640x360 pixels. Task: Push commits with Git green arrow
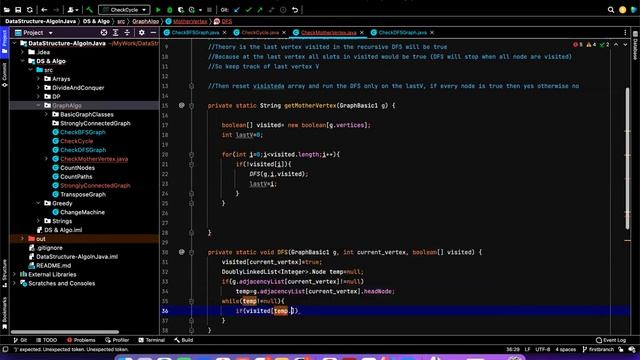tap(260, 10)
